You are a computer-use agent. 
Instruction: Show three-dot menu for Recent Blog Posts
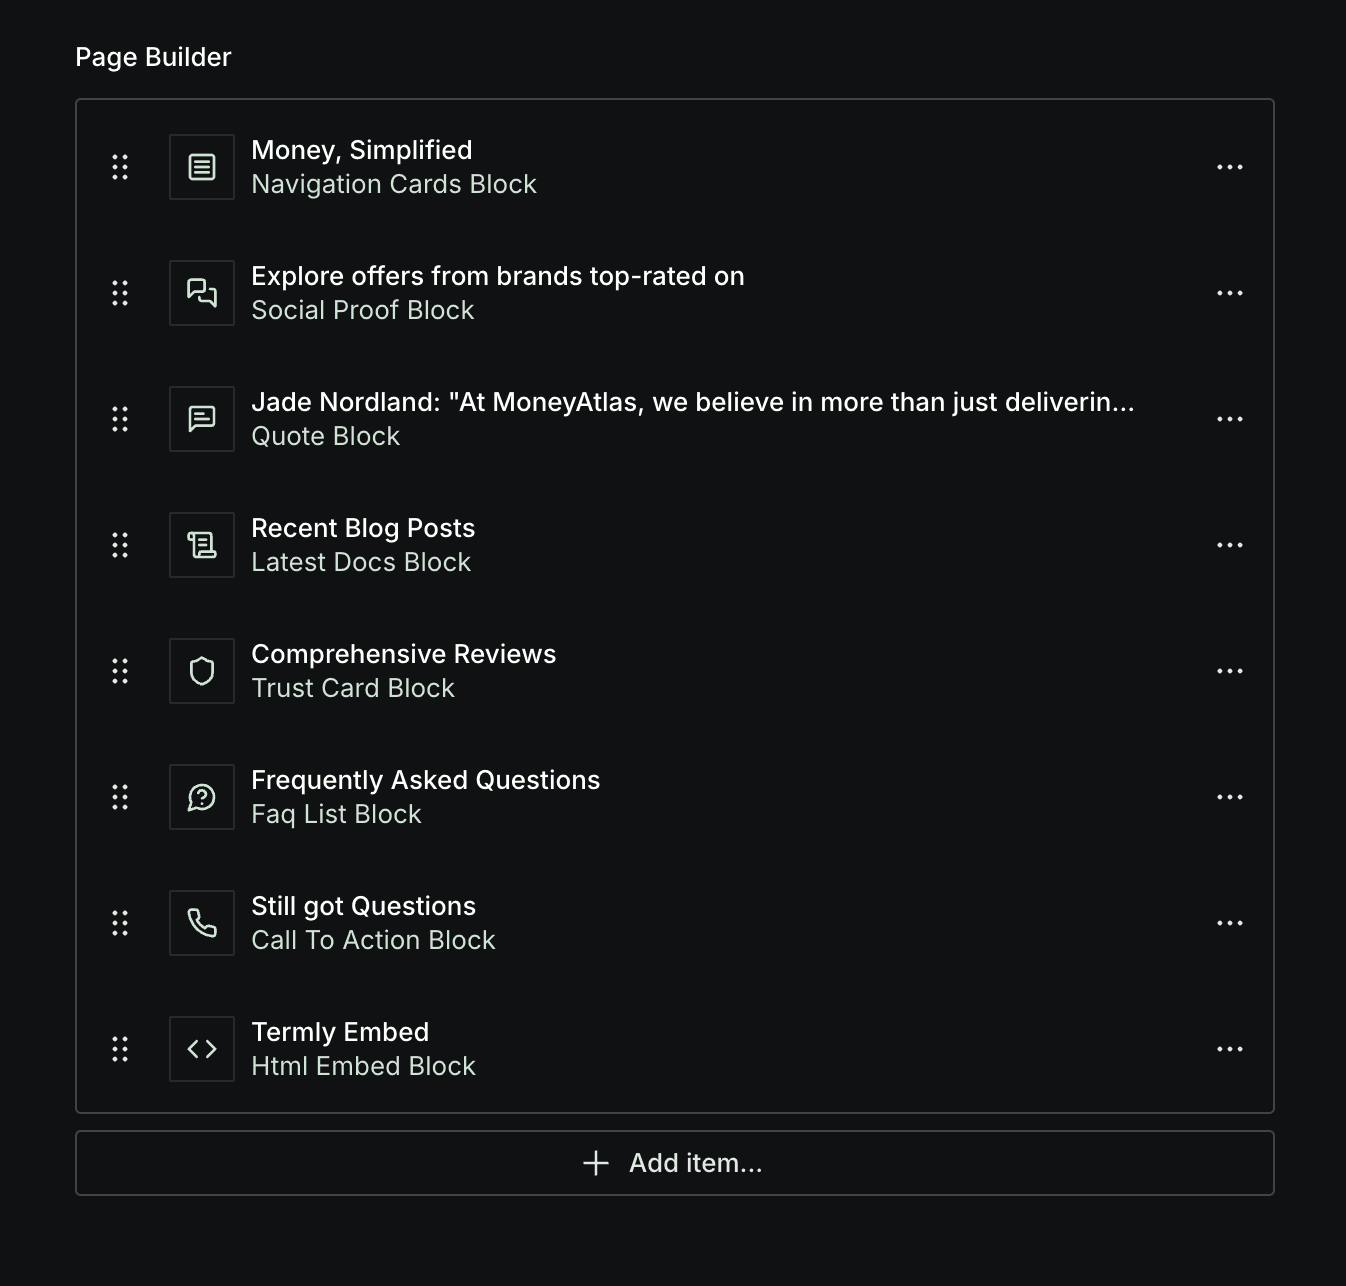click(1230, 545)
